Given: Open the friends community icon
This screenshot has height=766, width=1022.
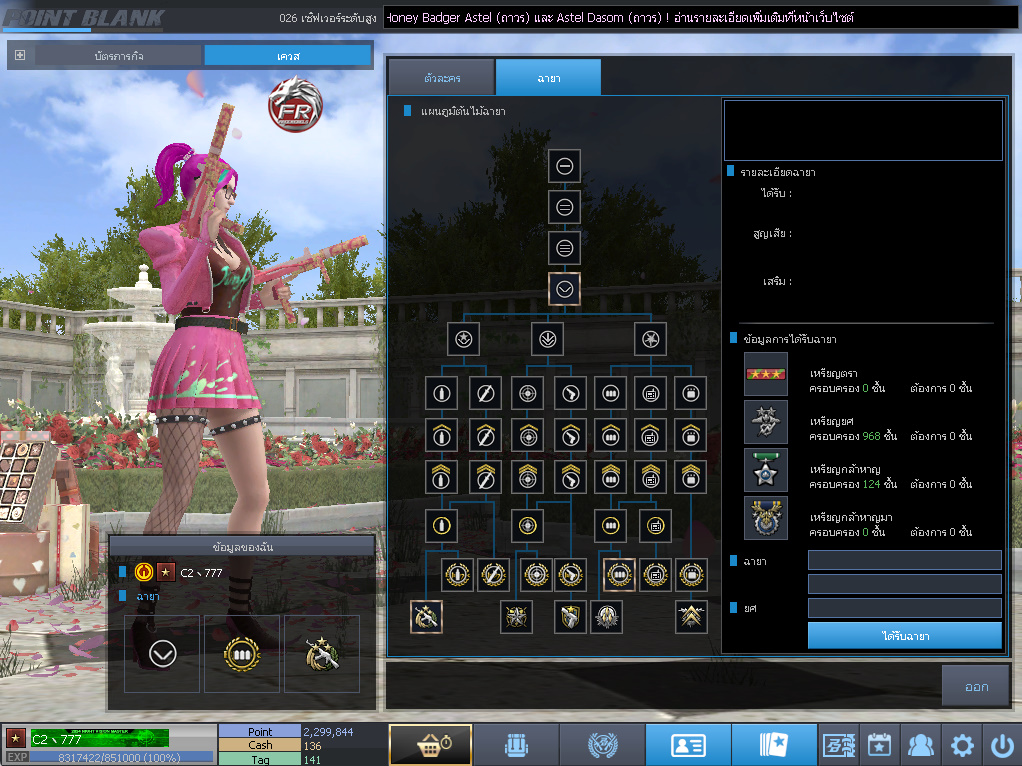Looking at the screenshot, I should (920, 745).
